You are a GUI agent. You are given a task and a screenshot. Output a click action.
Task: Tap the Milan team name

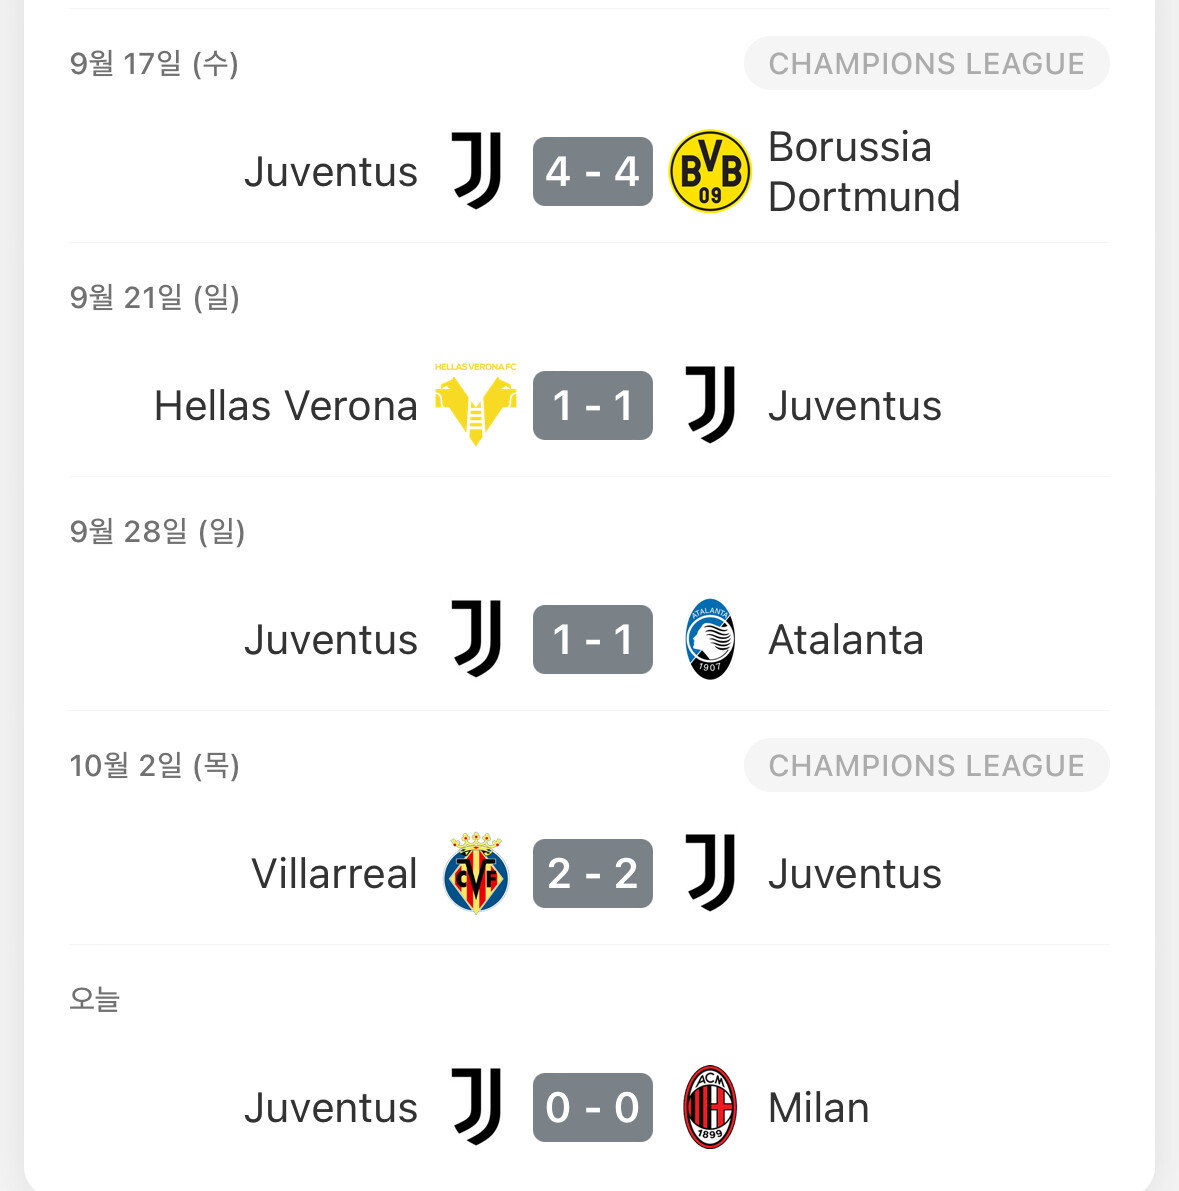coord(819,1108)
